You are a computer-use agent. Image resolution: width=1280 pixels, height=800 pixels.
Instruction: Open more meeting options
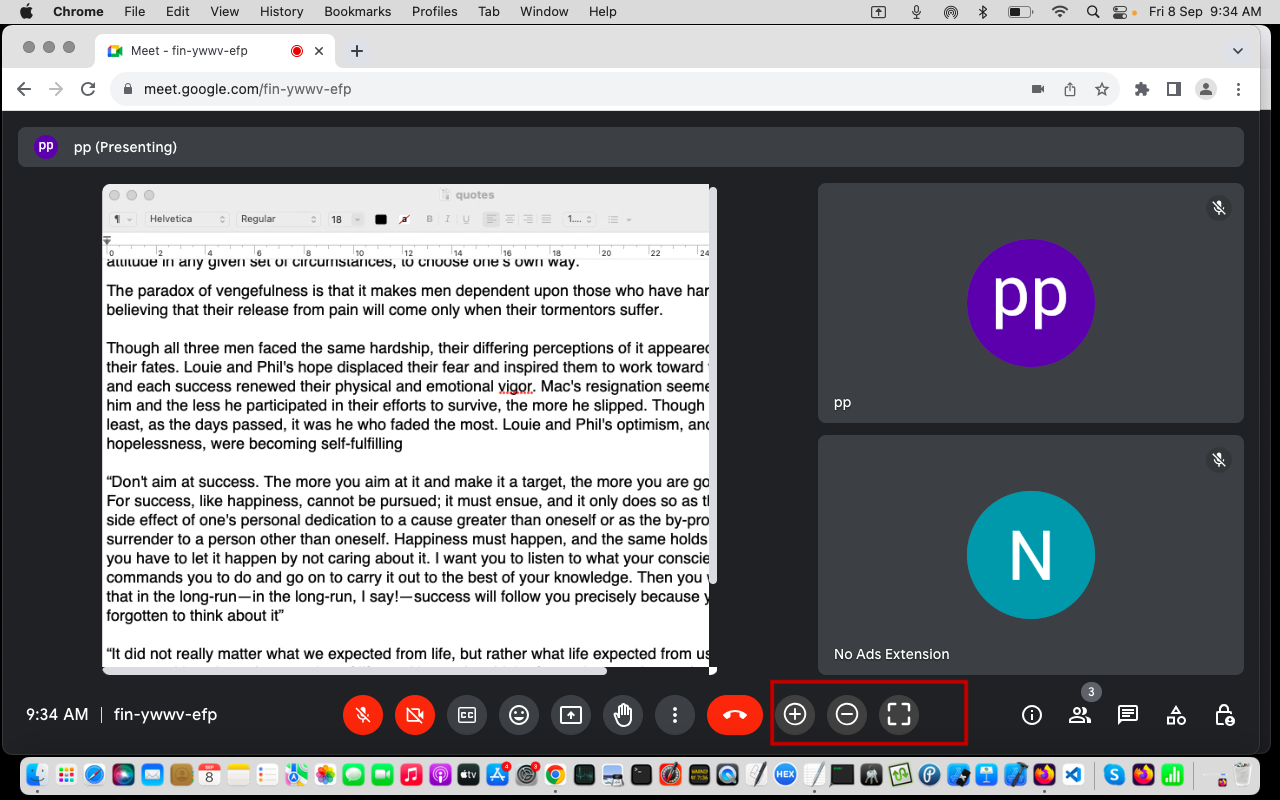tap(675, 714)
